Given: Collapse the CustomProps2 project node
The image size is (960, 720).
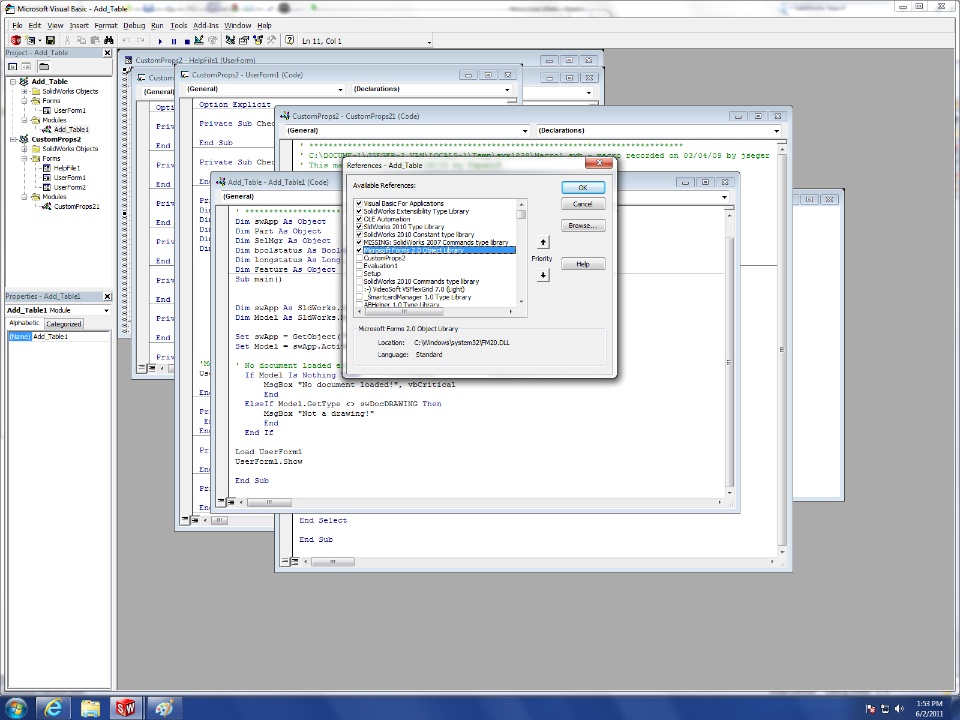Looking at the screenshot, I should [x=13, y=140].
